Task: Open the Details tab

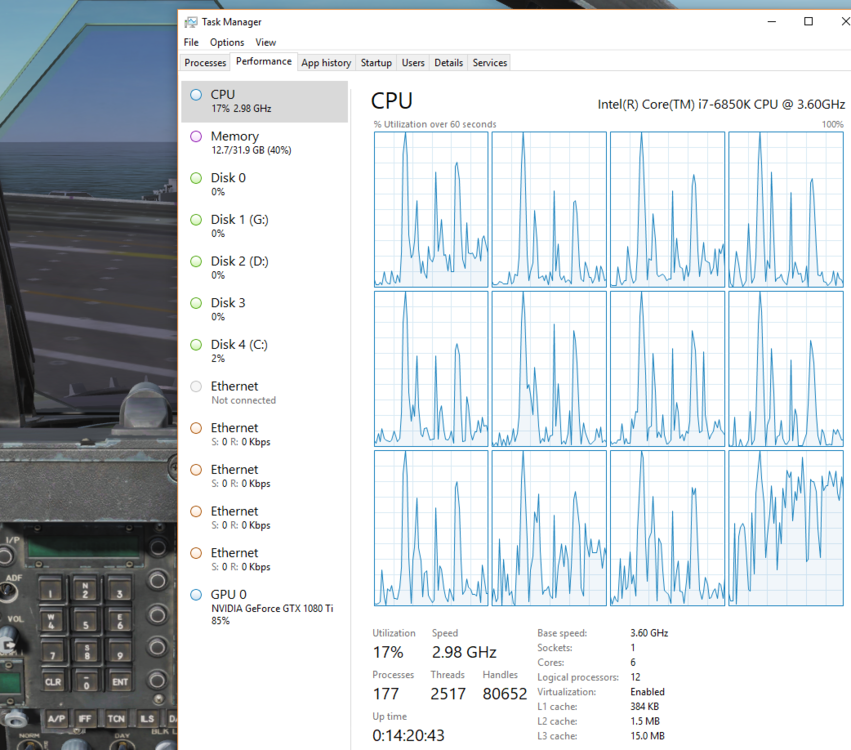Action: point(448,63)
